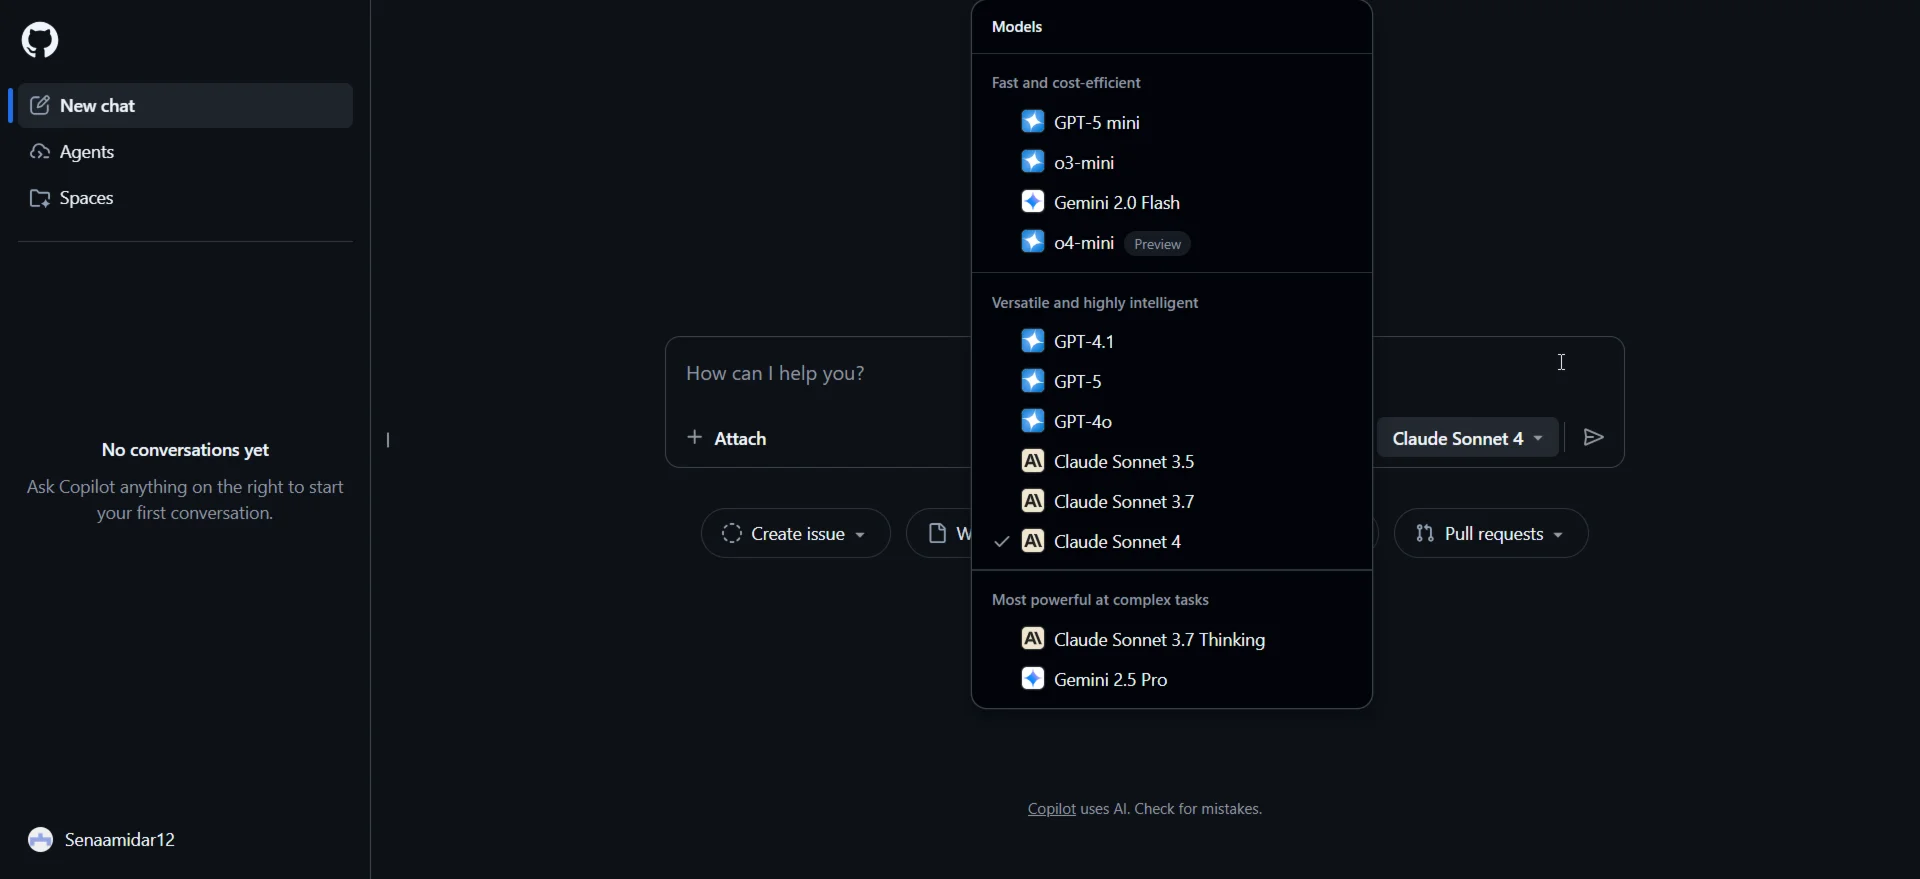Viewport: 1920px width, 879px height.
Task: Click the plus icon beside Attach
Action: pos(695,437)
